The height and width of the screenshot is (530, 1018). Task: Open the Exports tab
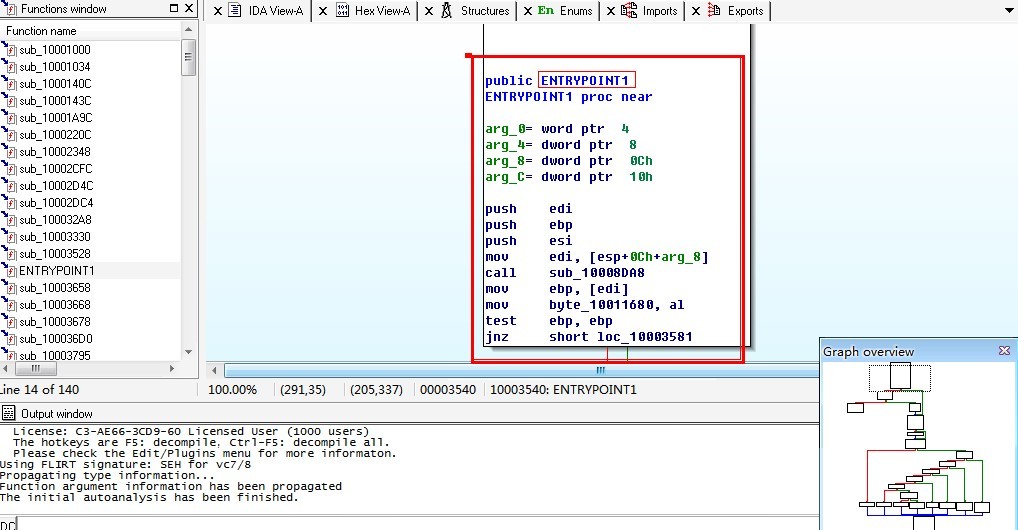pyautogui.click(x=745, y=11)
